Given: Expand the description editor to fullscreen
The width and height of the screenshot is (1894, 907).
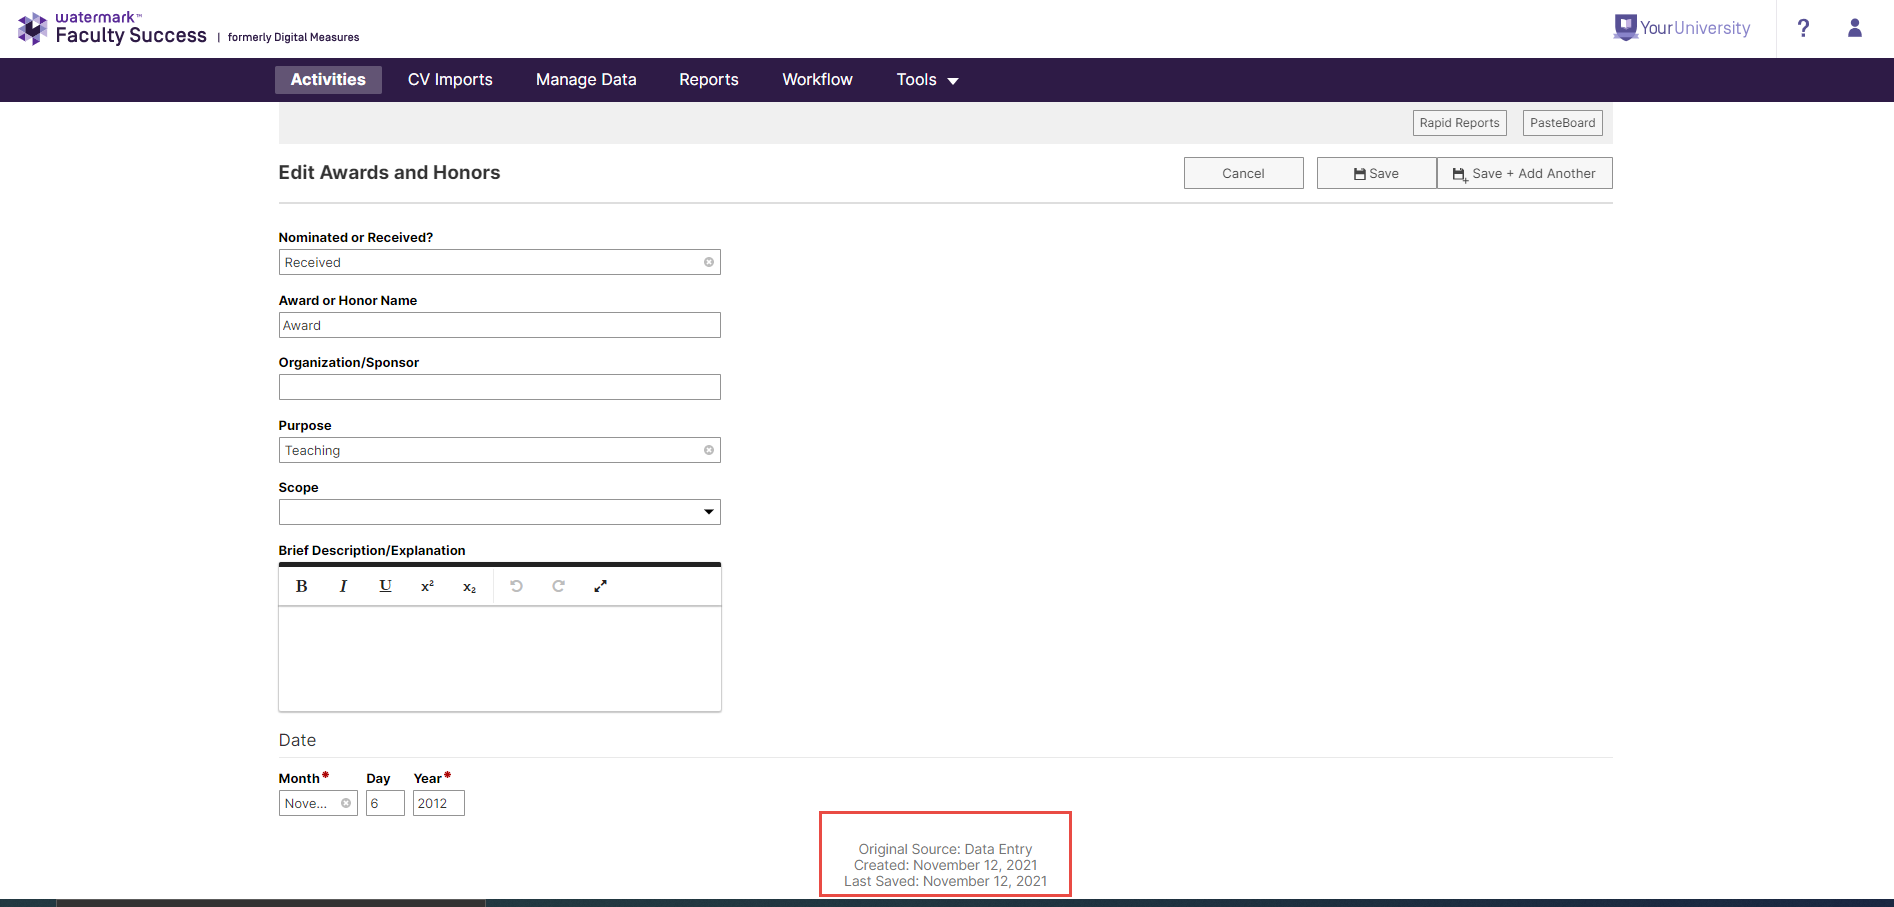Looking at the screenshot, I should pyautogui.click(x=600, y=586).
